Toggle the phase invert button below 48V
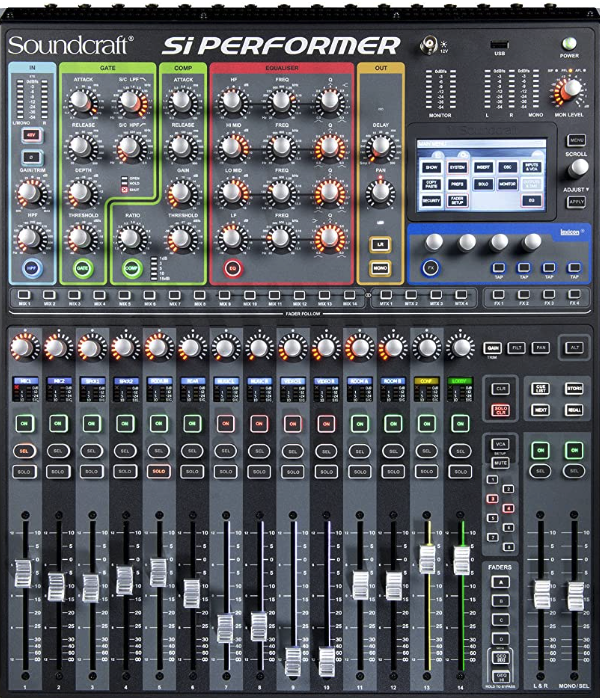 click(x=32, y=158)
